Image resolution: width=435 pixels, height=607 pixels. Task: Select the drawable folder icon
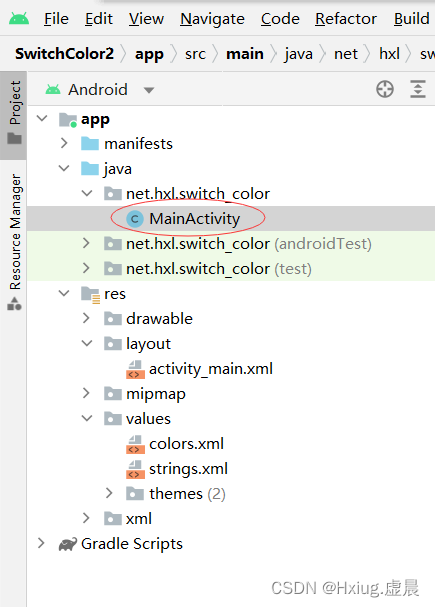click(113, 319)
